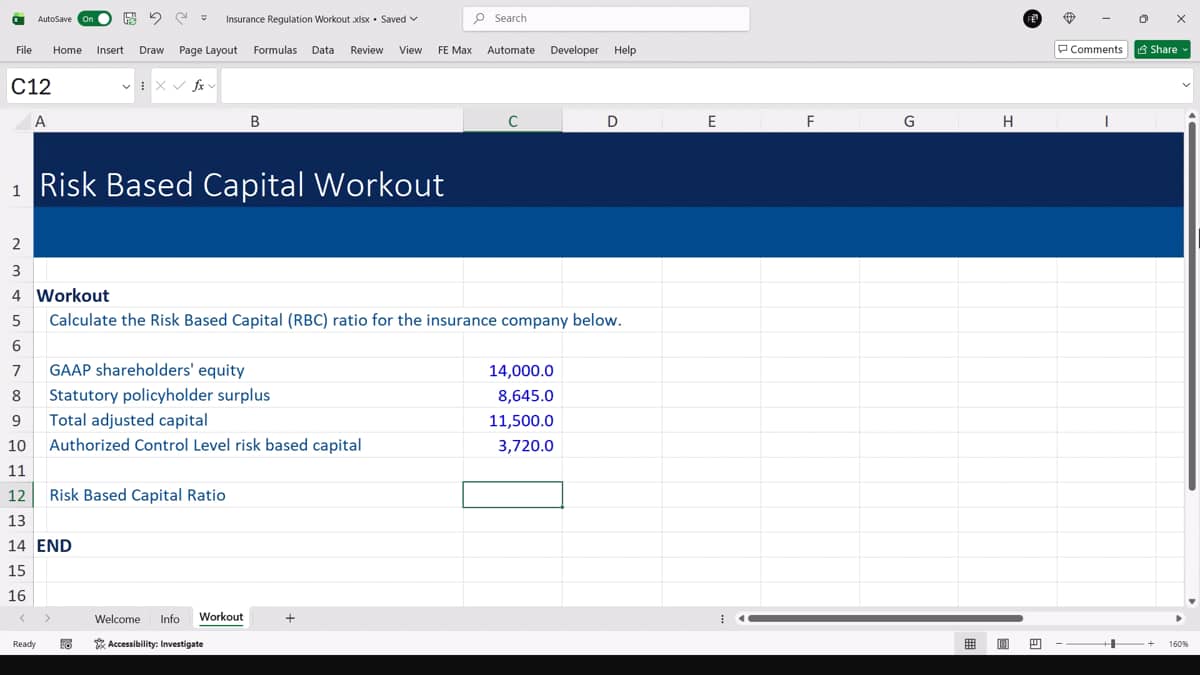Click the Excel app icon in title bar
The height and width of the screenshot is (675, 1200).
pos(18,18)
